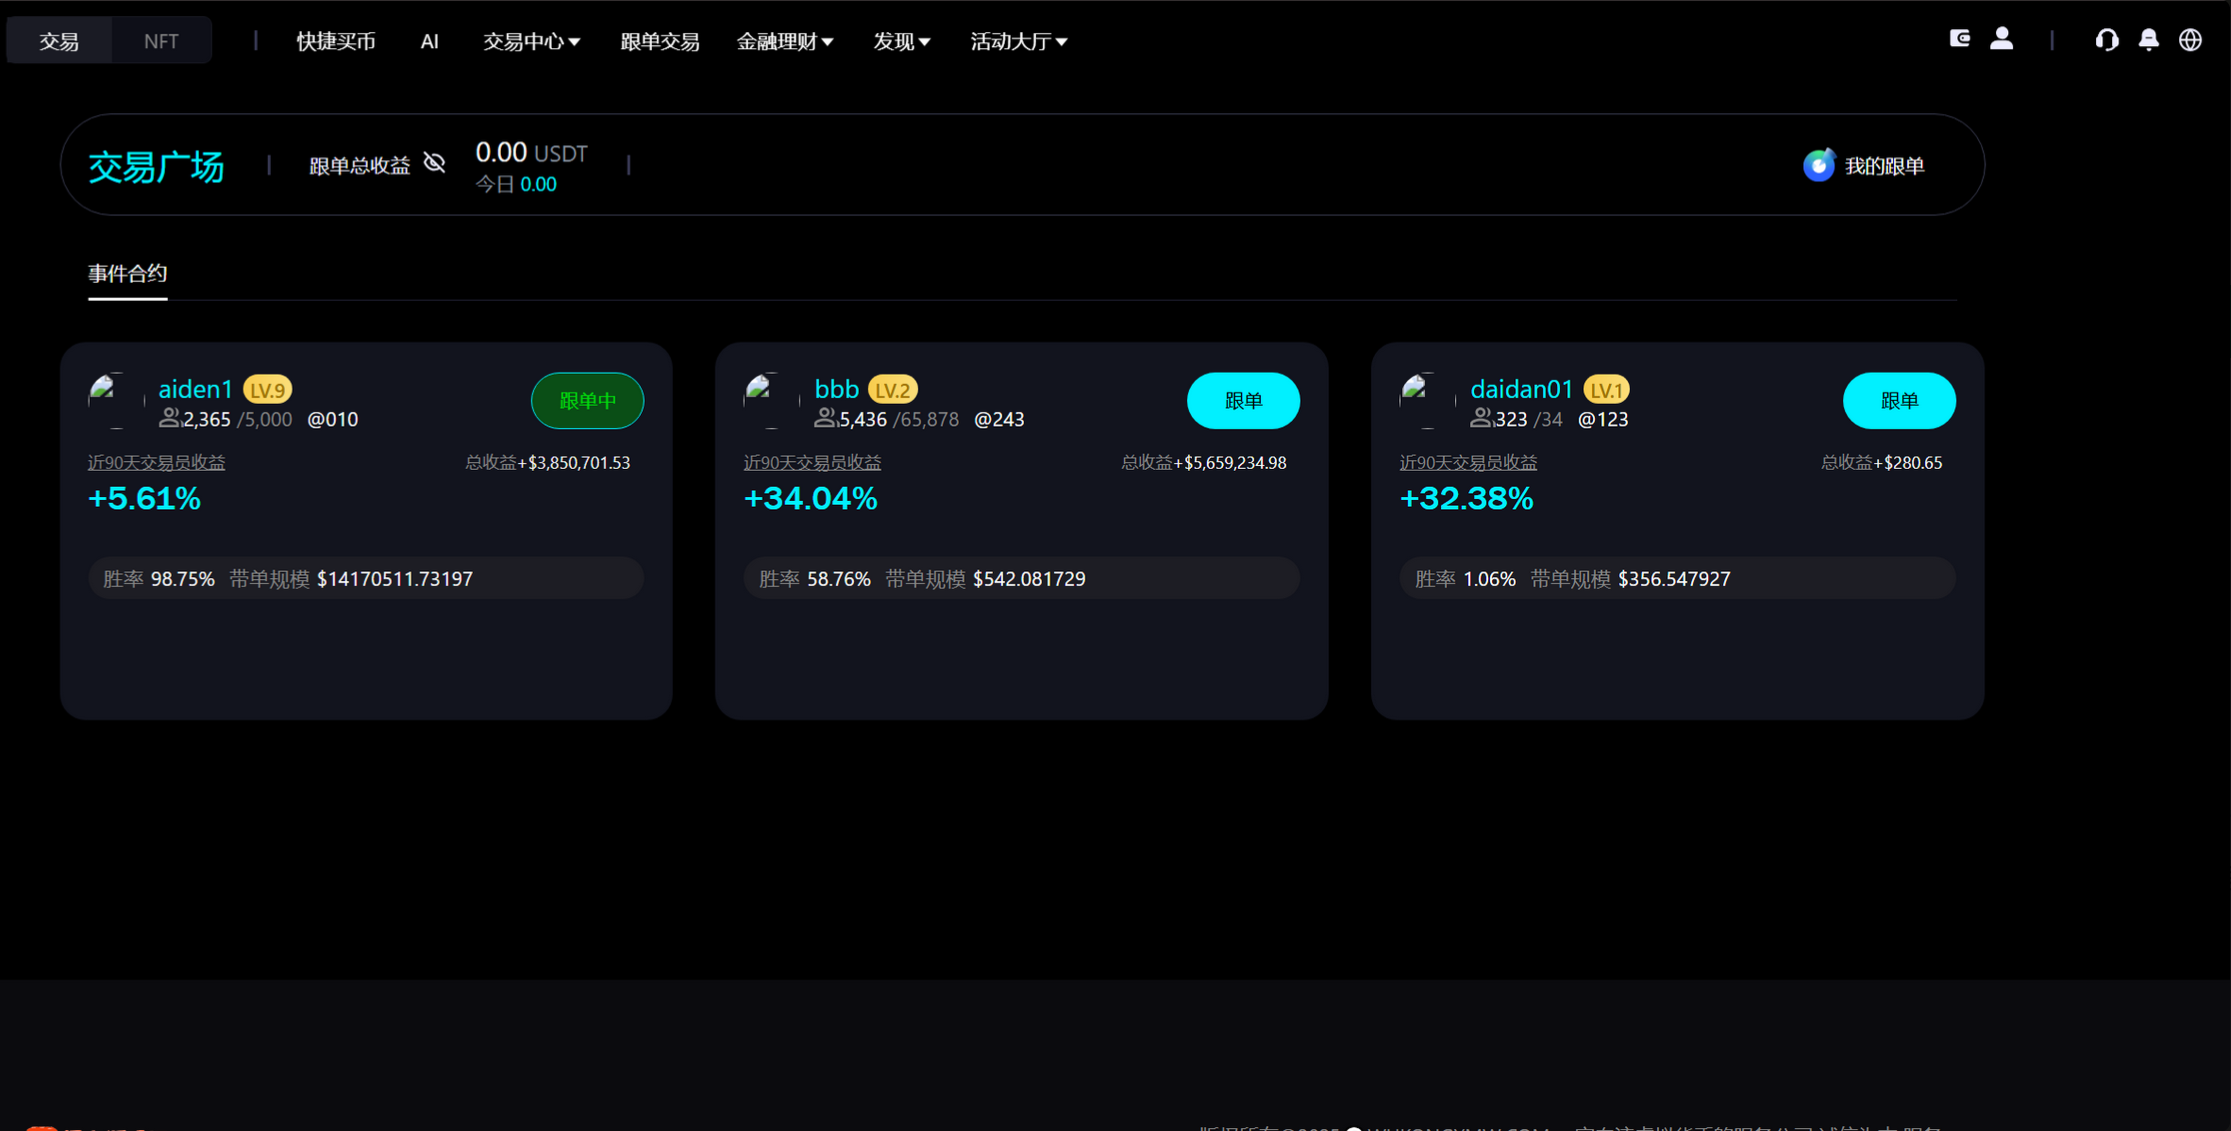Open the wallet icon in header
This screenshot has width=2231, height=1131.
[1959, 39]
